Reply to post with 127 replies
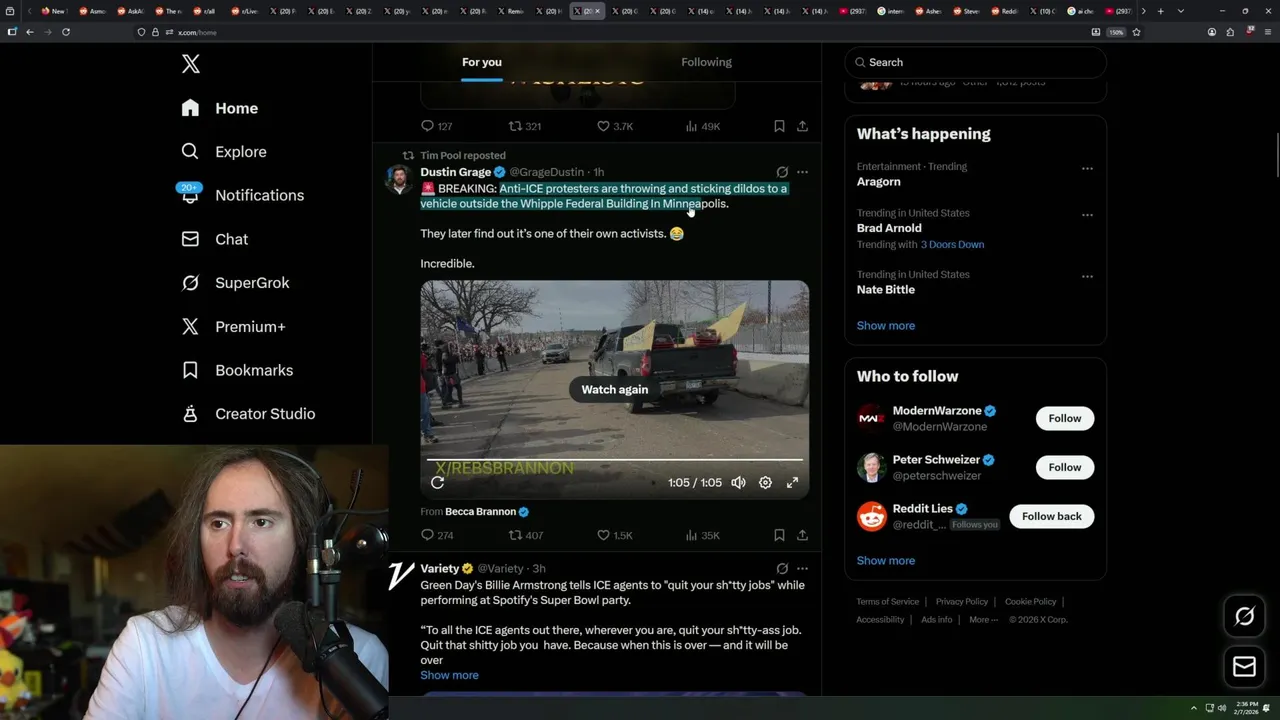 point(437,126)
